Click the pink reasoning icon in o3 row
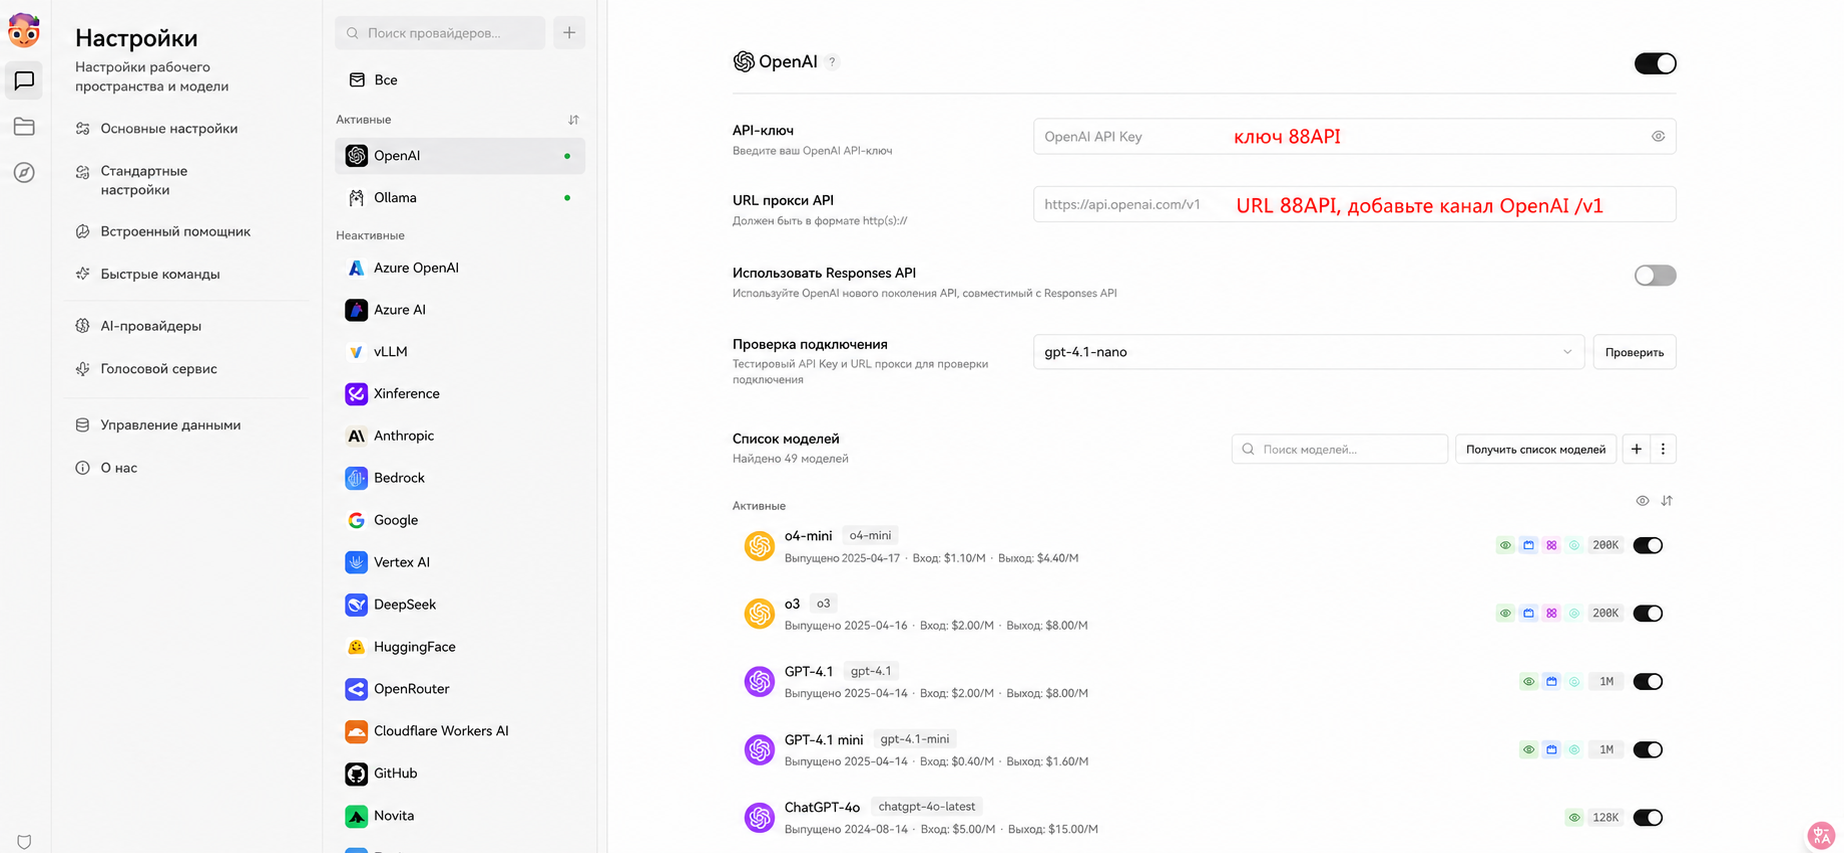The width and height of the screenshot is (1844, 853). pyautogui.click(x=1551, y=613)
